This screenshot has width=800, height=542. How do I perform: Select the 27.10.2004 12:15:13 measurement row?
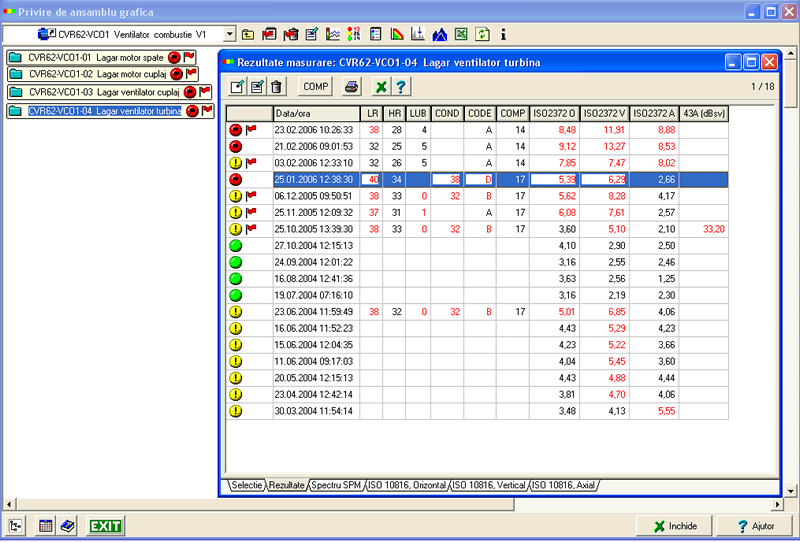[x=314, y=246]
